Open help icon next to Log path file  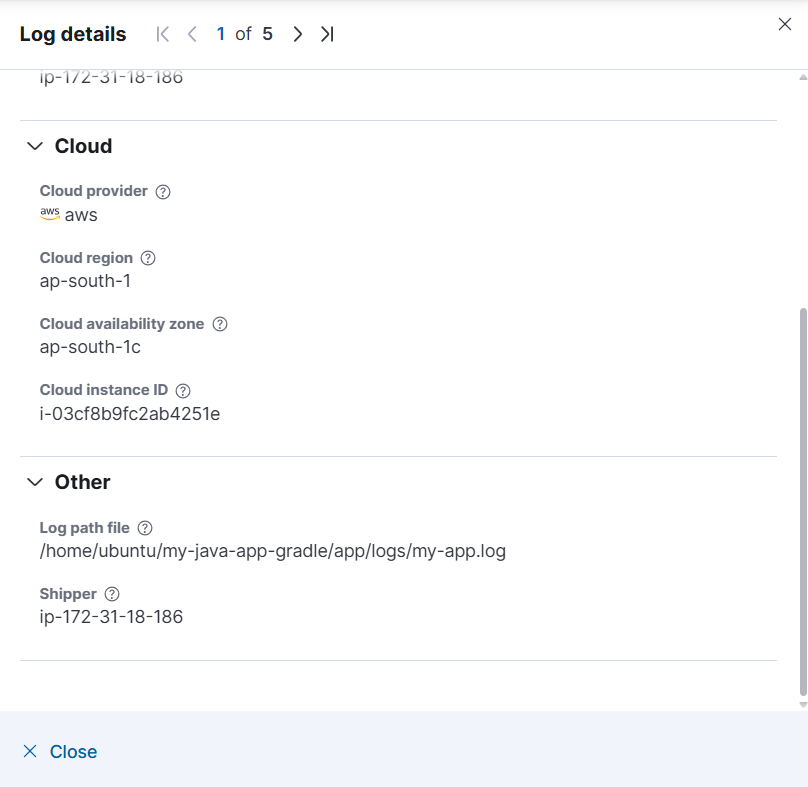pyautogui.click(x=145, y=528)
